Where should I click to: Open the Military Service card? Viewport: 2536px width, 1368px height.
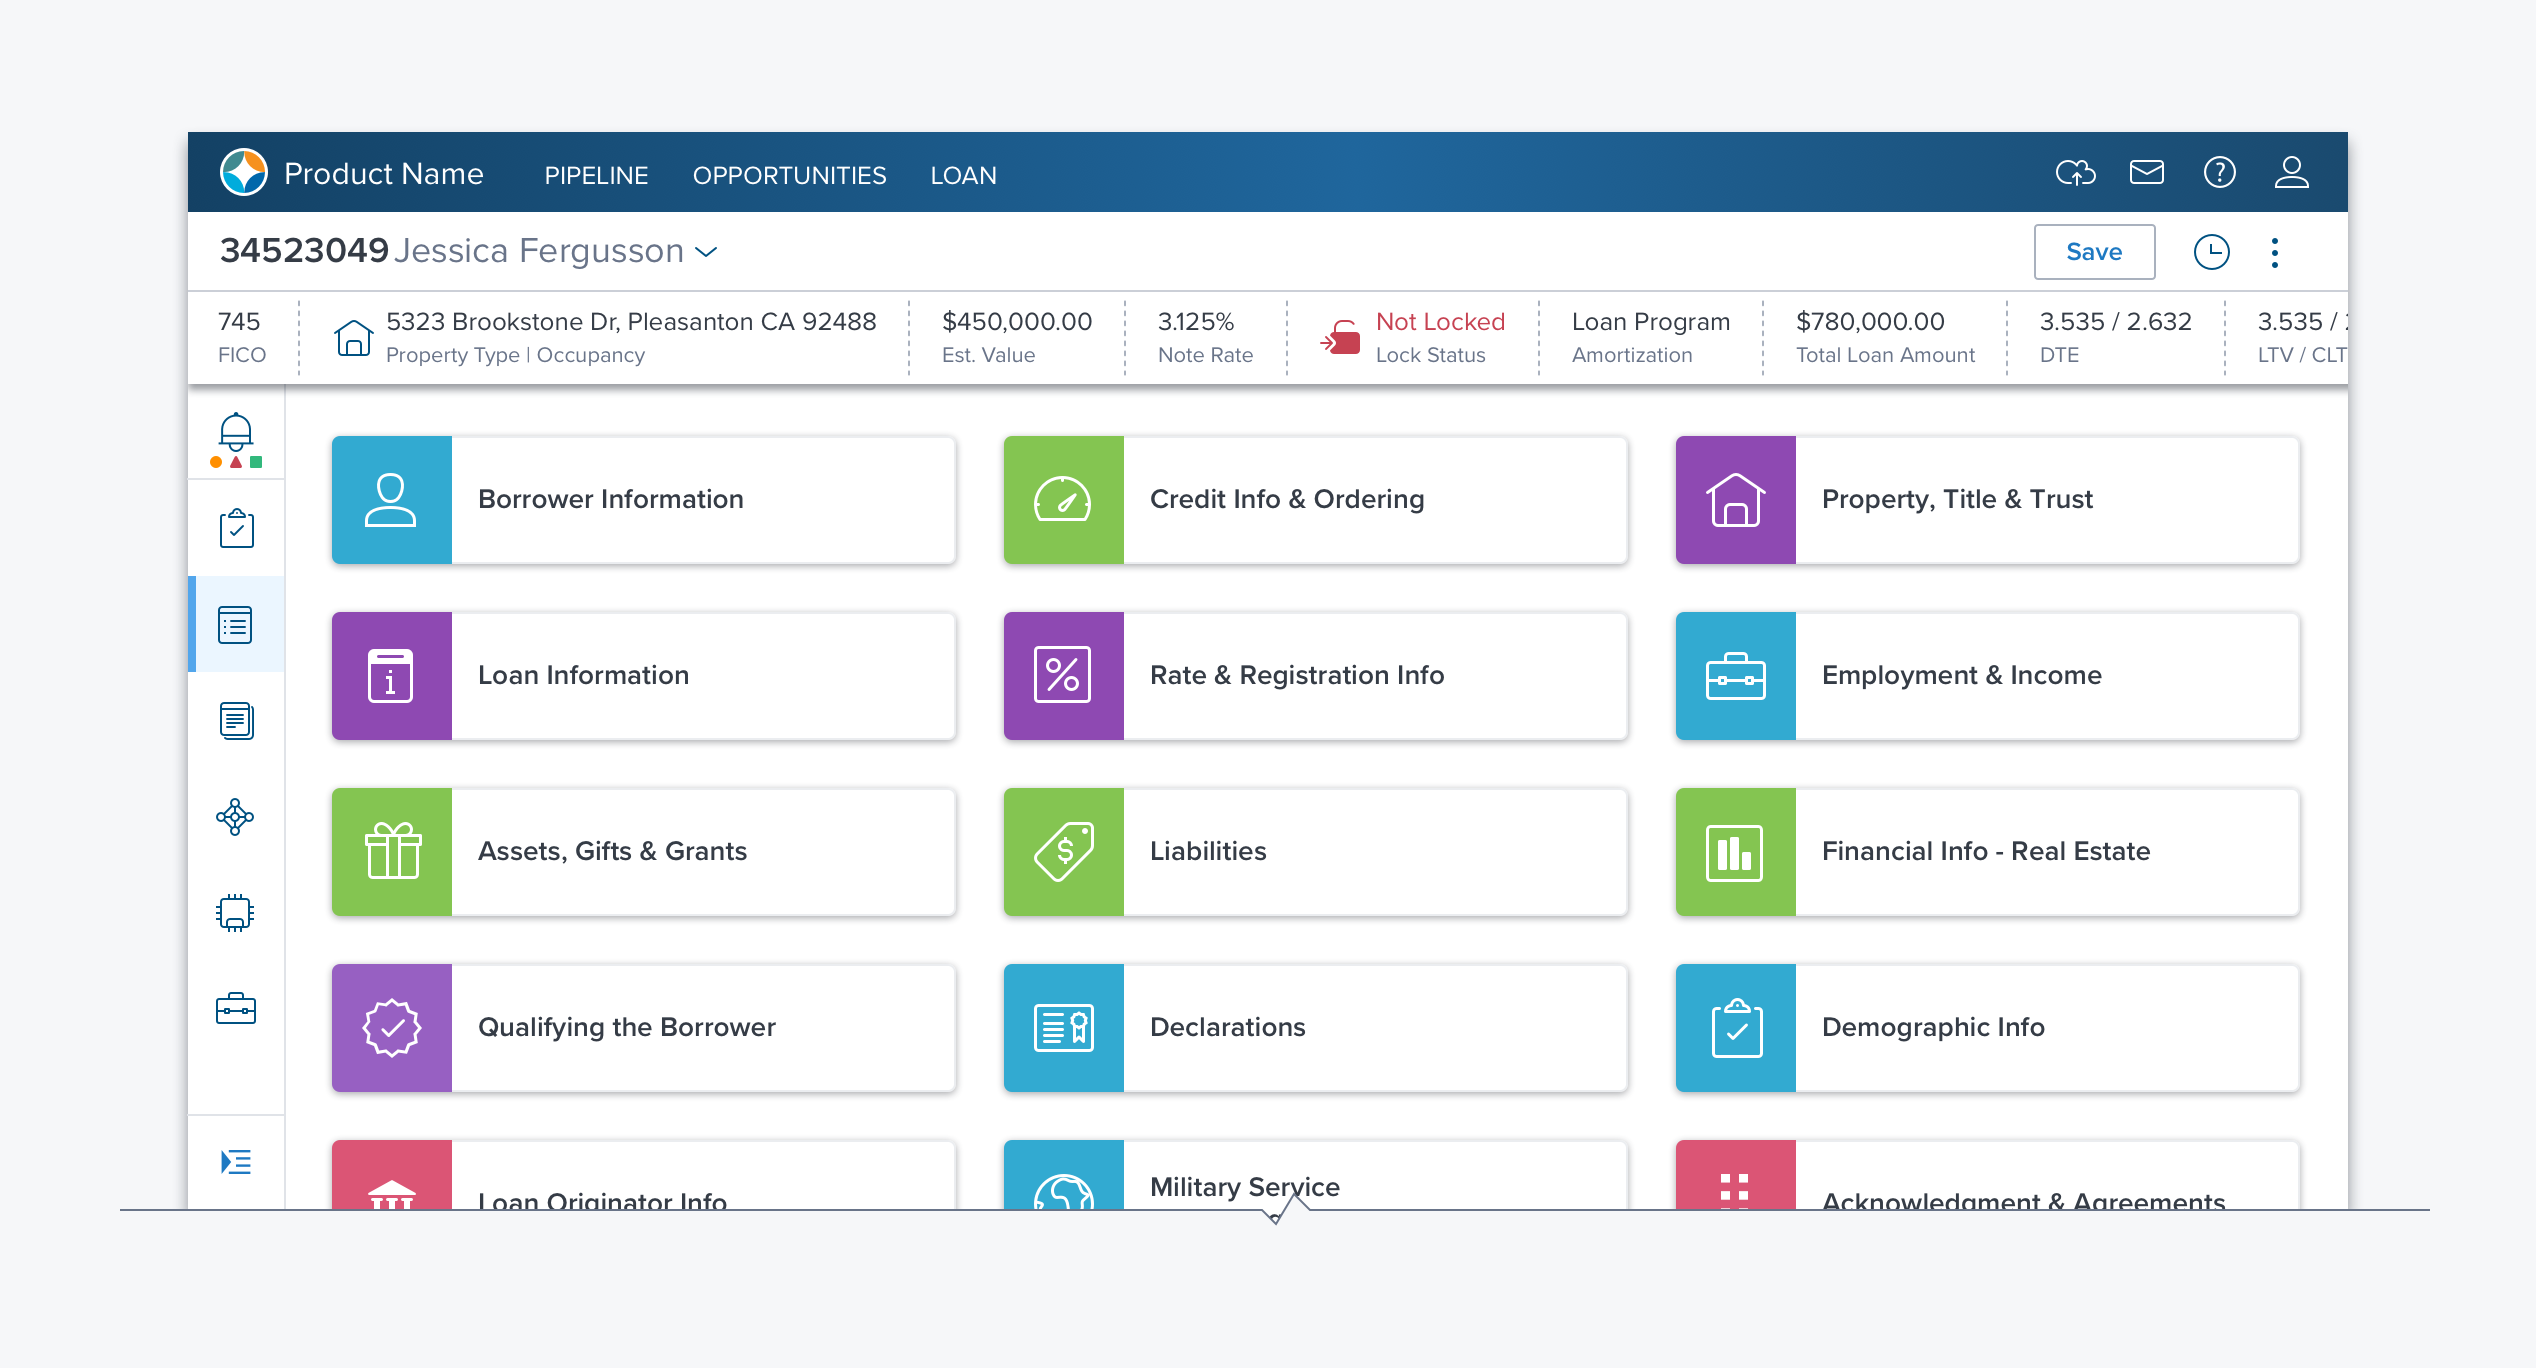point(1315,1175)
